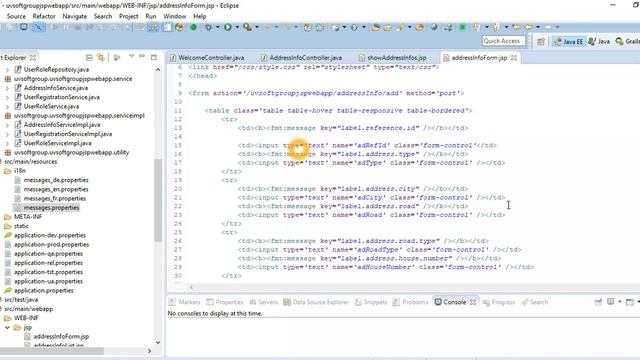The image size is (640, 360).
Task: Switch to the Grails perspective
Action: tap(628, 41)
